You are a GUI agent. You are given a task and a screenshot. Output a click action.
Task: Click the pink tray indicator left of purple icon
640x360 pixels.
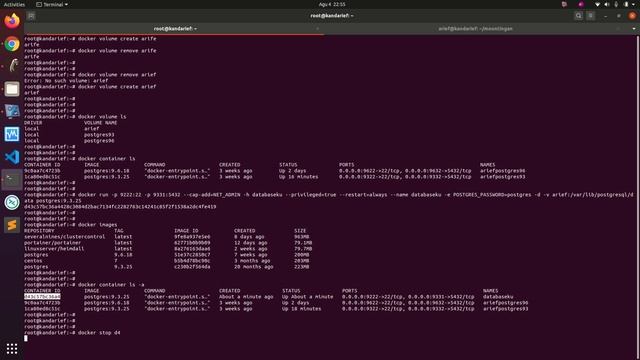pos(564,4)
